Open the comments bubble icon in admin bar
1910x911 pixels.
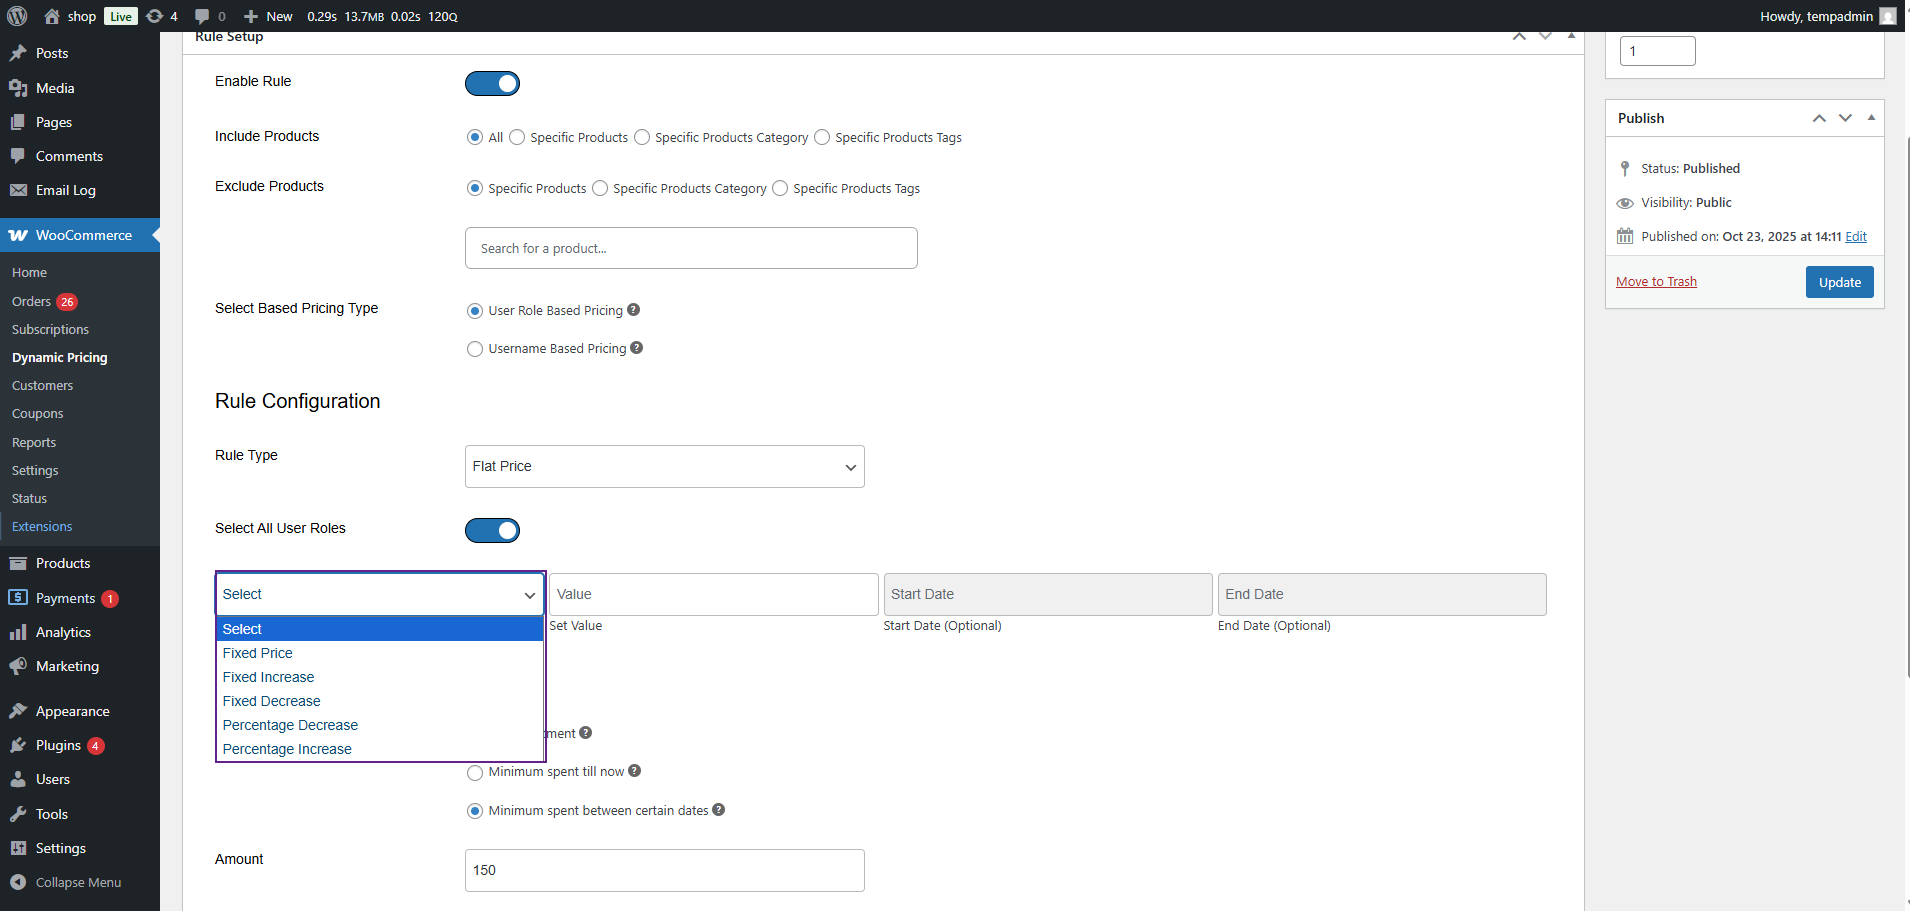202,16
